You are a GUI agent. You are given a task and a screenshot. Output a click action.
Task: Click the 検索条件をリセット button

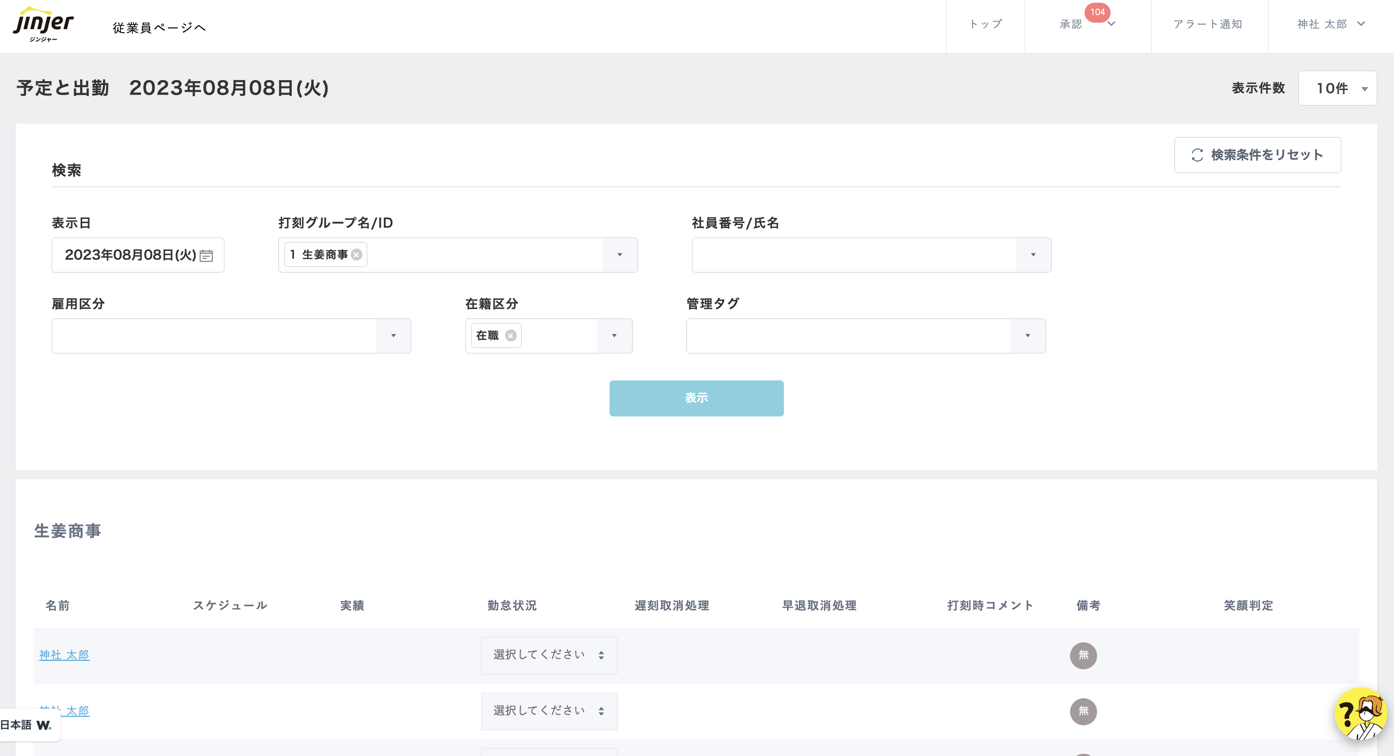pos(1257,155)
